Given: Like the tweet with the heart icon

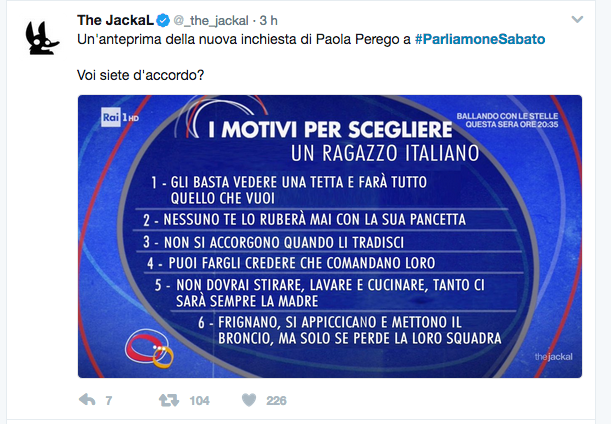Looking at the screenshot, I should (248, 400).
